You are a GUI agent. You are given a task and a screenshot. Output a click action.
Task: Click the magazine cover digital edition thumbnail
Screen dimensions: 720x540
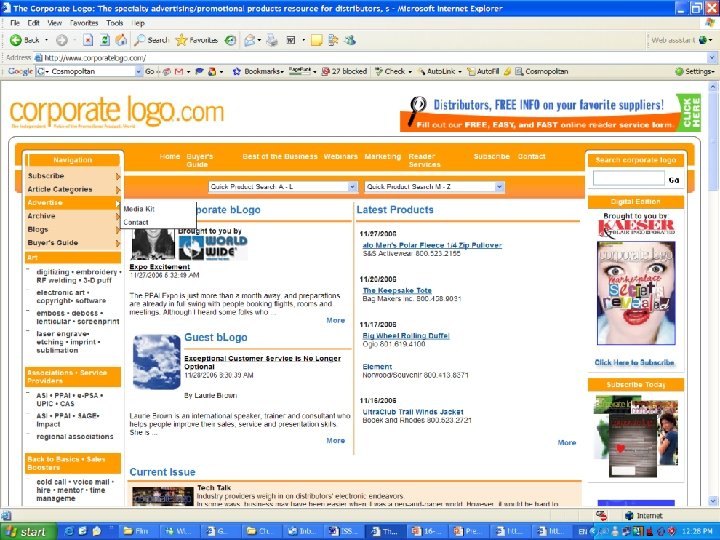pyautogui.click(x=636, y=293)
